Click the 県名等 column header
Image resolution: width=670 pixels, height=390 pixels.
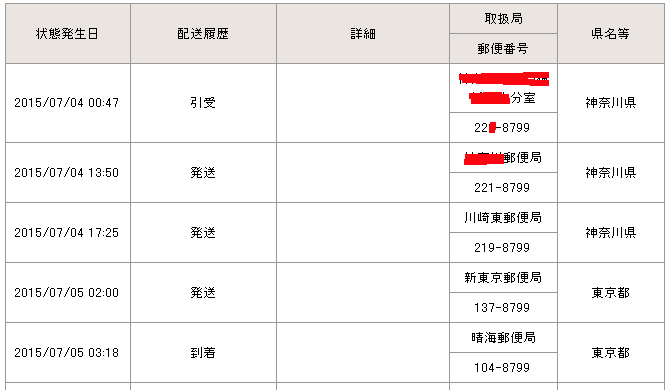[x=611, y=34]
